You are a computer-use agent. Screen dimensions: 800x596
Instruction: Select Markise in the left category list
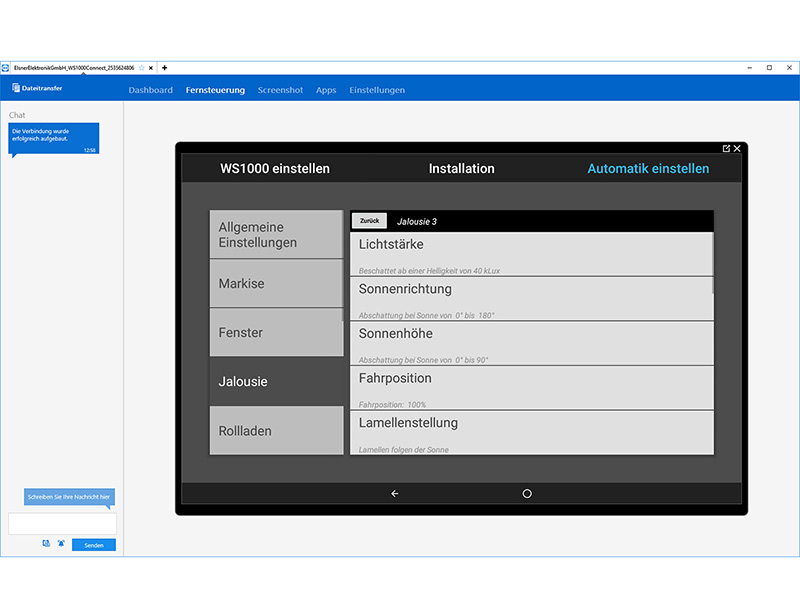tap(276, 284)
